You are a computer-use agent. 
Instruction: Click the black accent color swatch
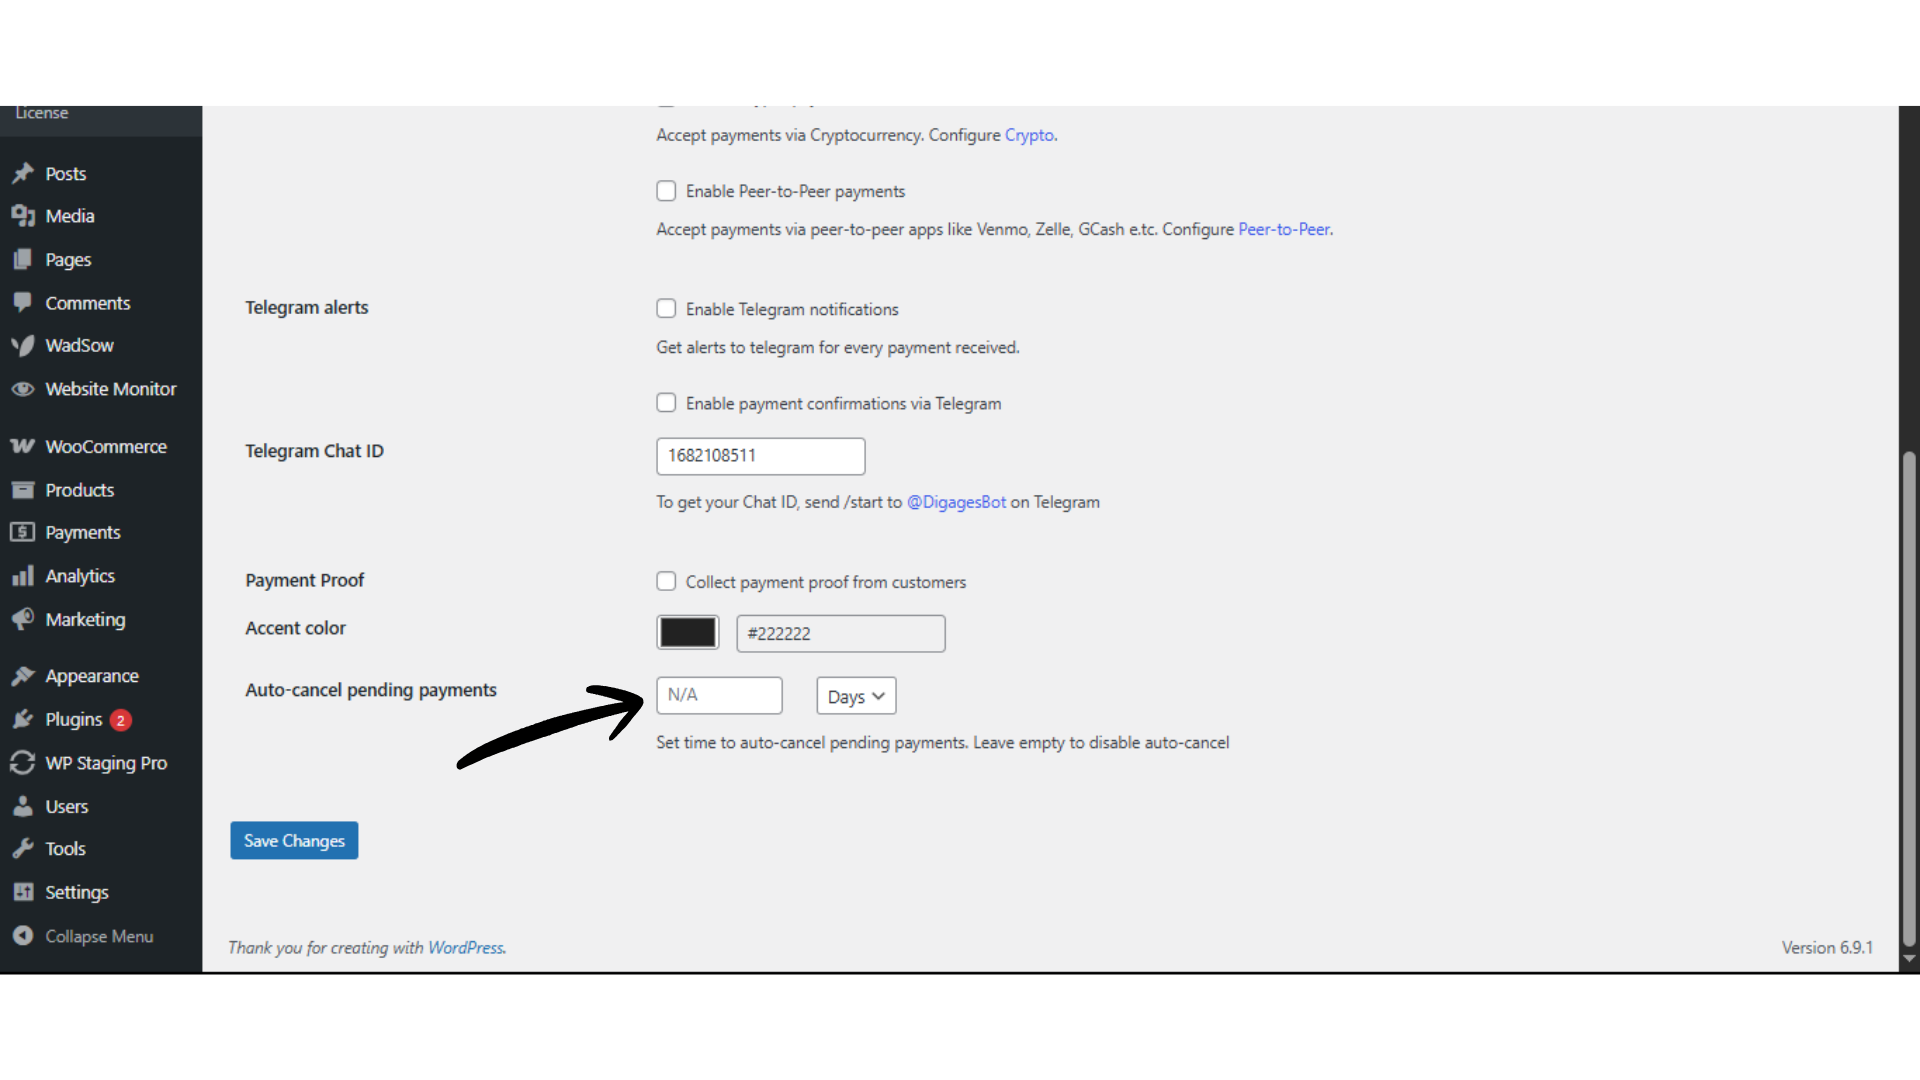688,633
